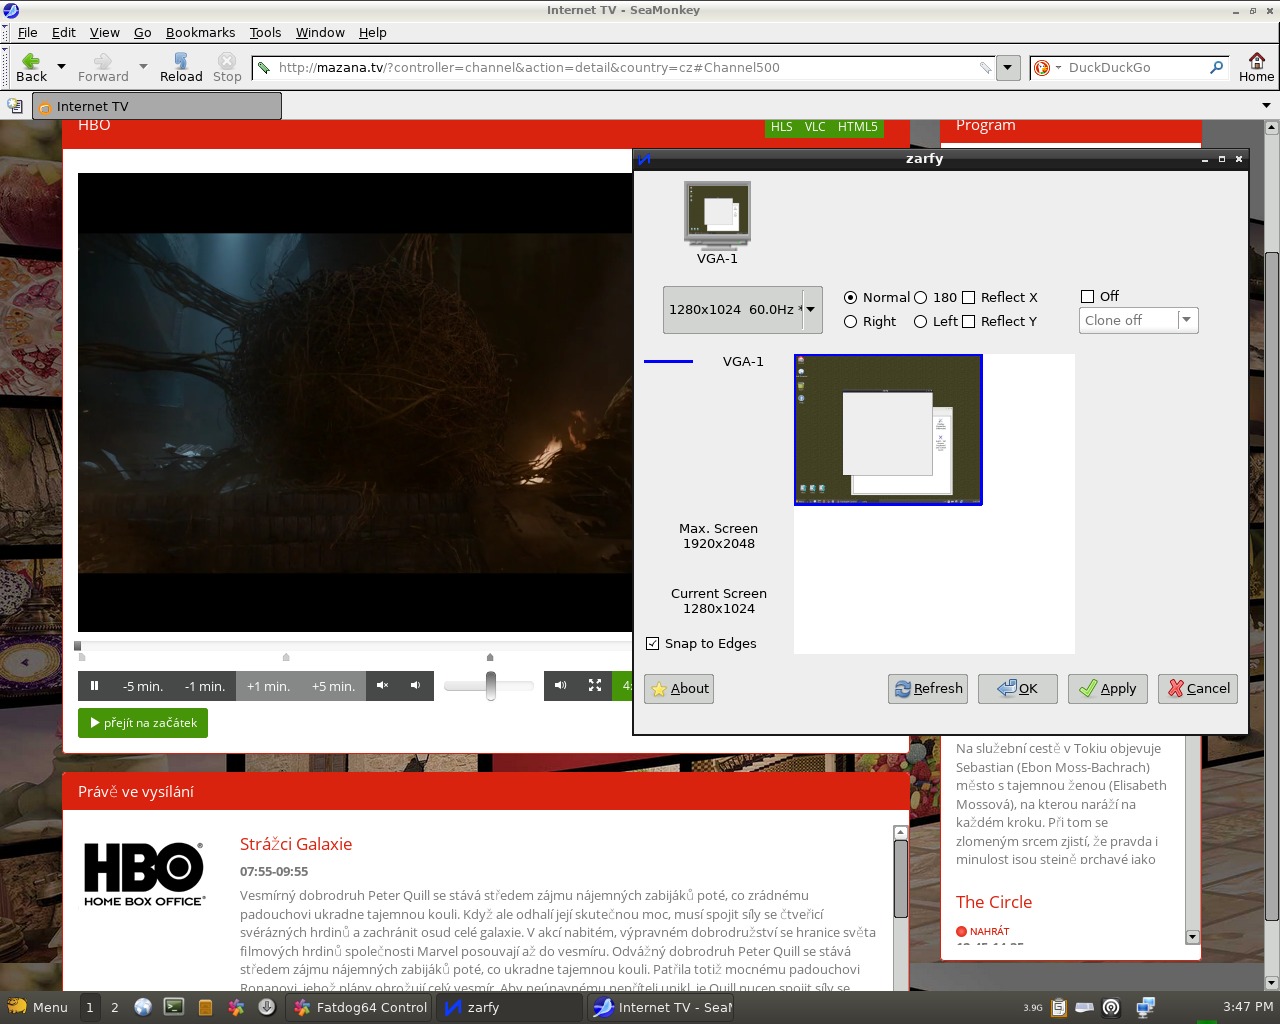Open the Tools menu
The height and width of the screenshot is (1024, 1280).
pos(265,32)
